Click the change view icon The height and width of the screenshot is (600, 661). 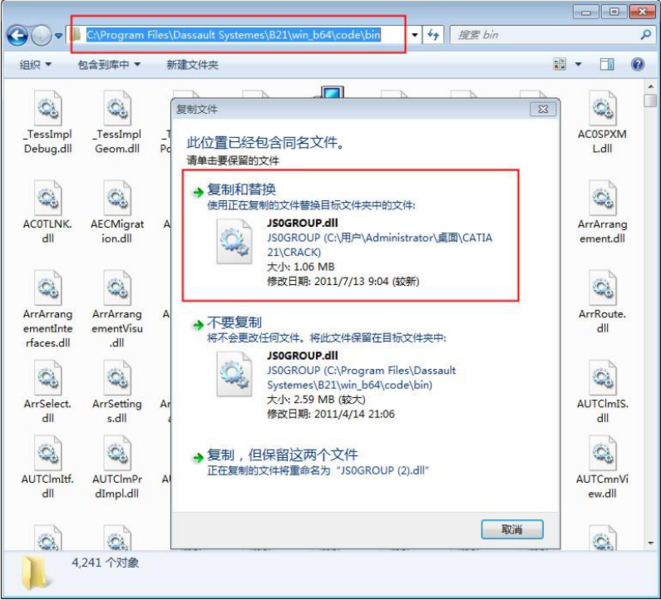[x=560, y=64]
